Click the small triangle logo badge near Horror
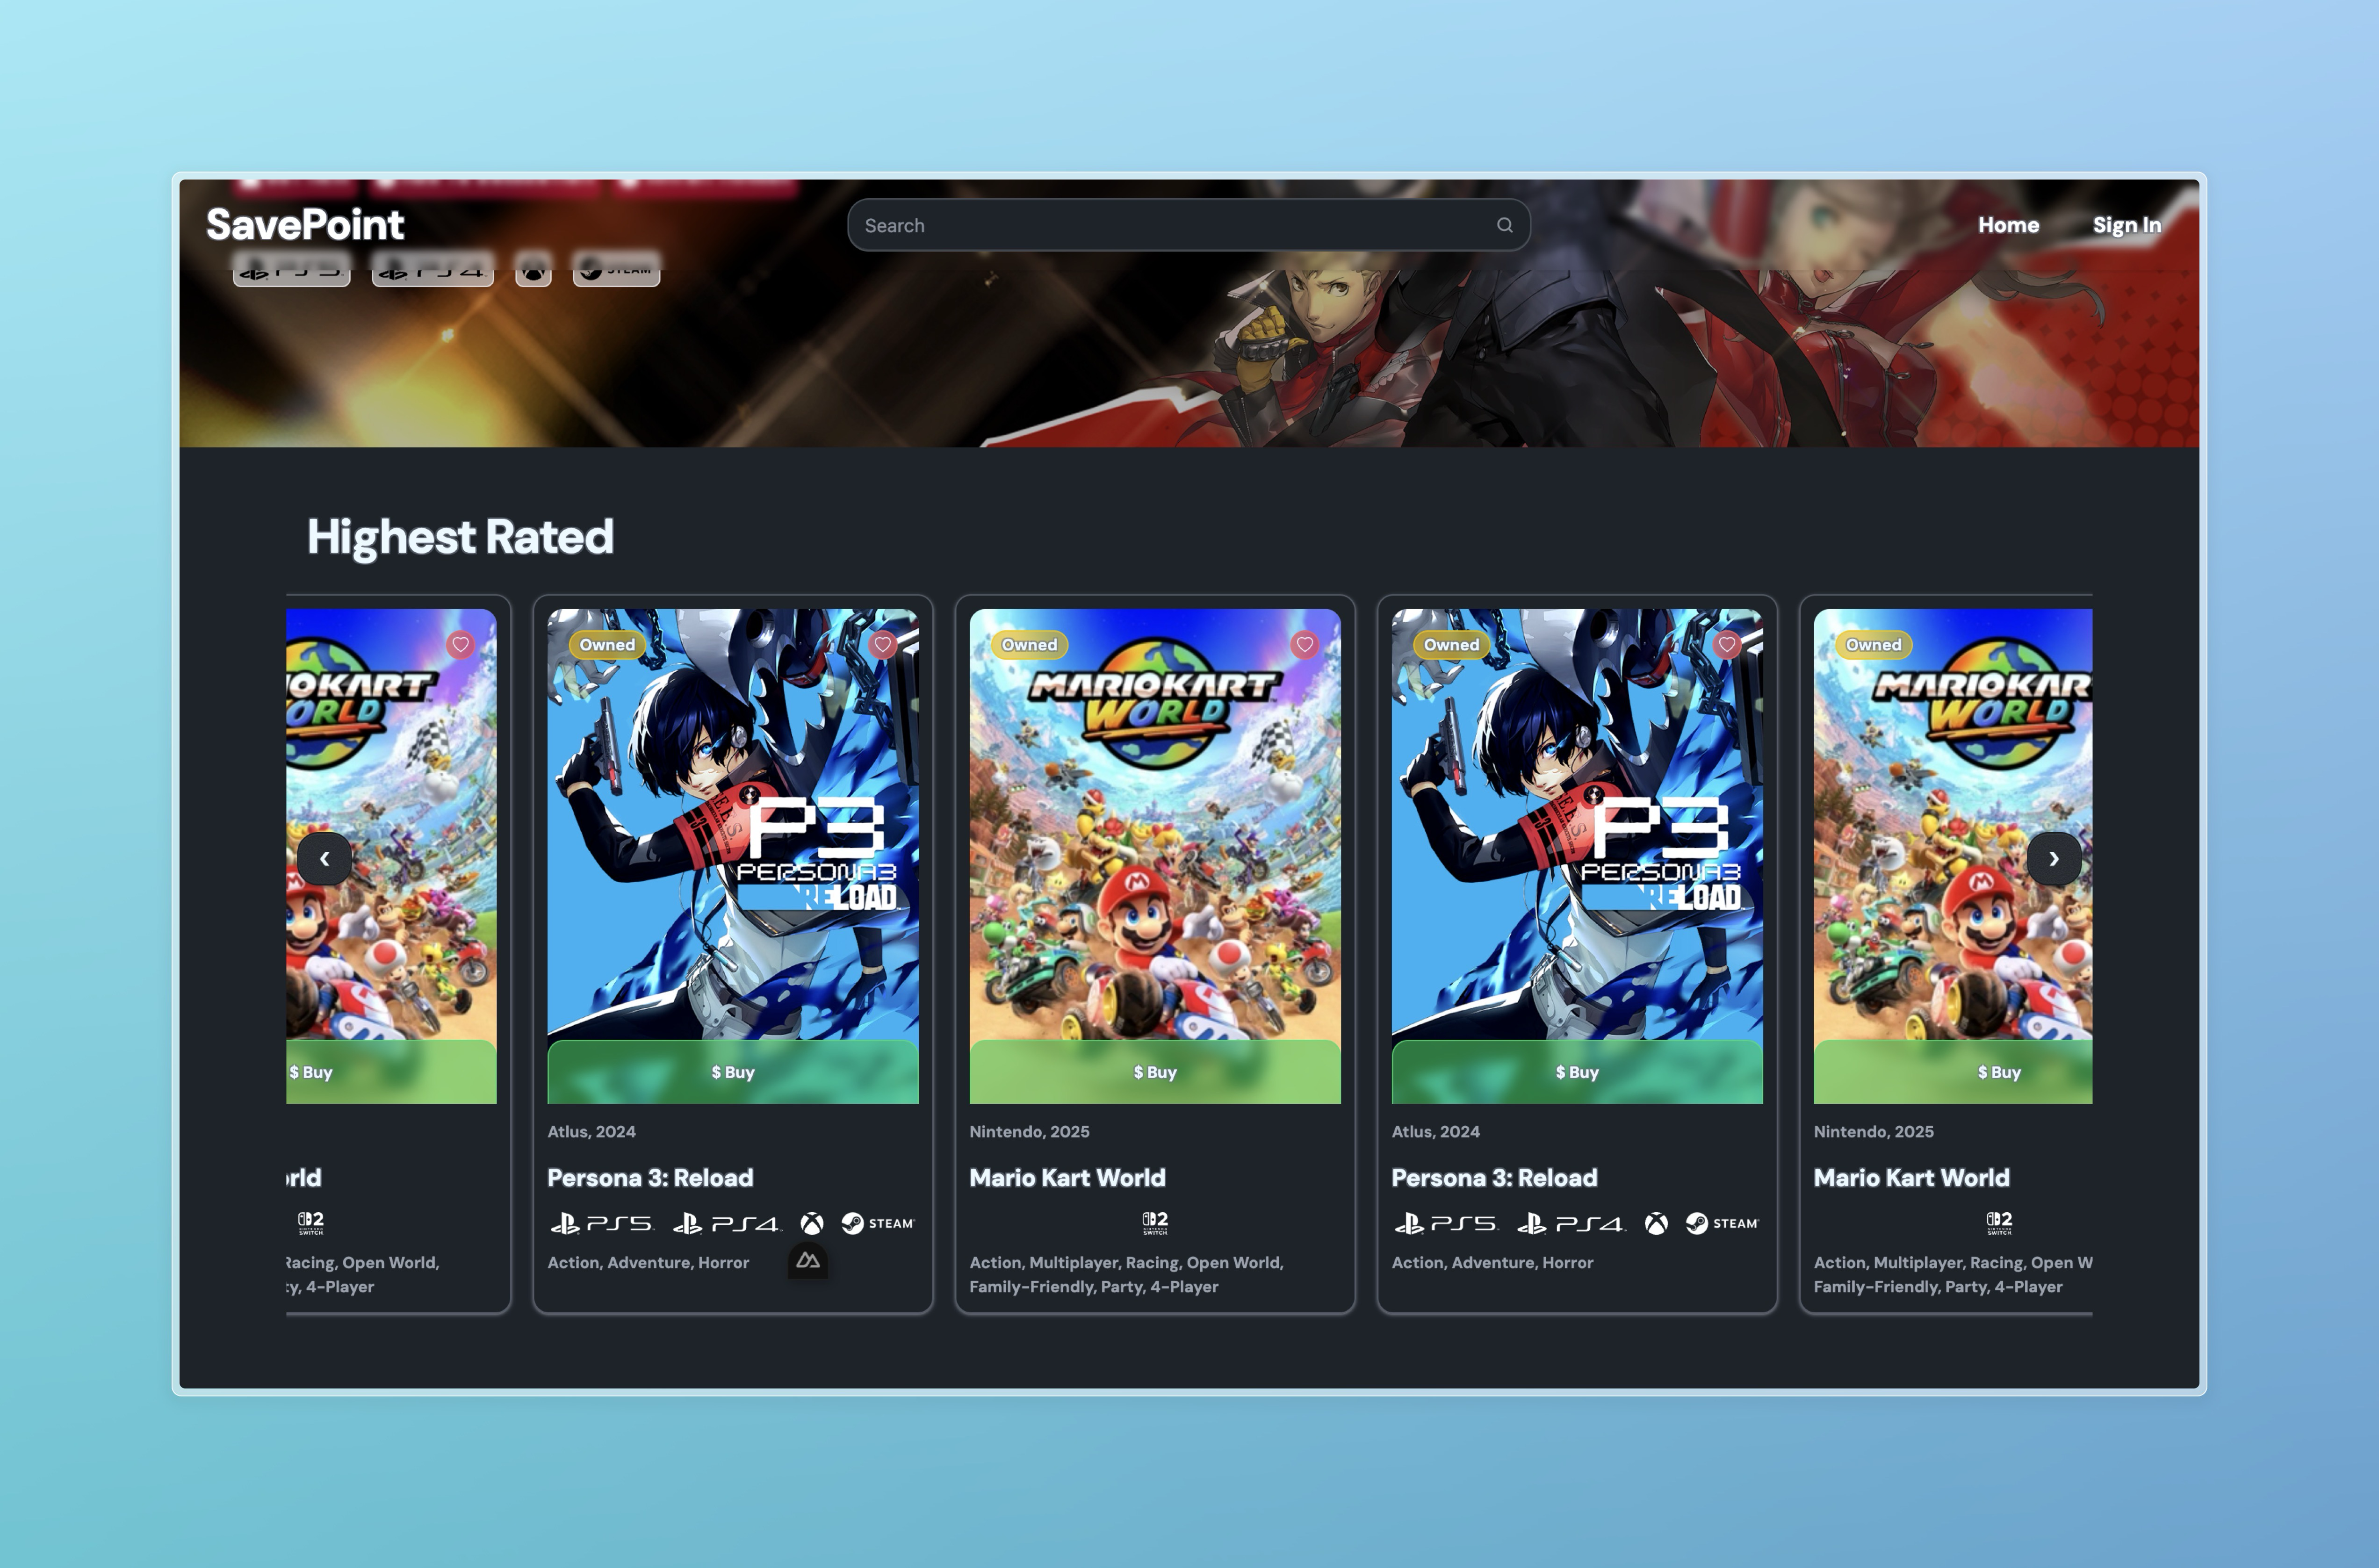Viewport: 2379px width, 1568px height. [808, 1261]
